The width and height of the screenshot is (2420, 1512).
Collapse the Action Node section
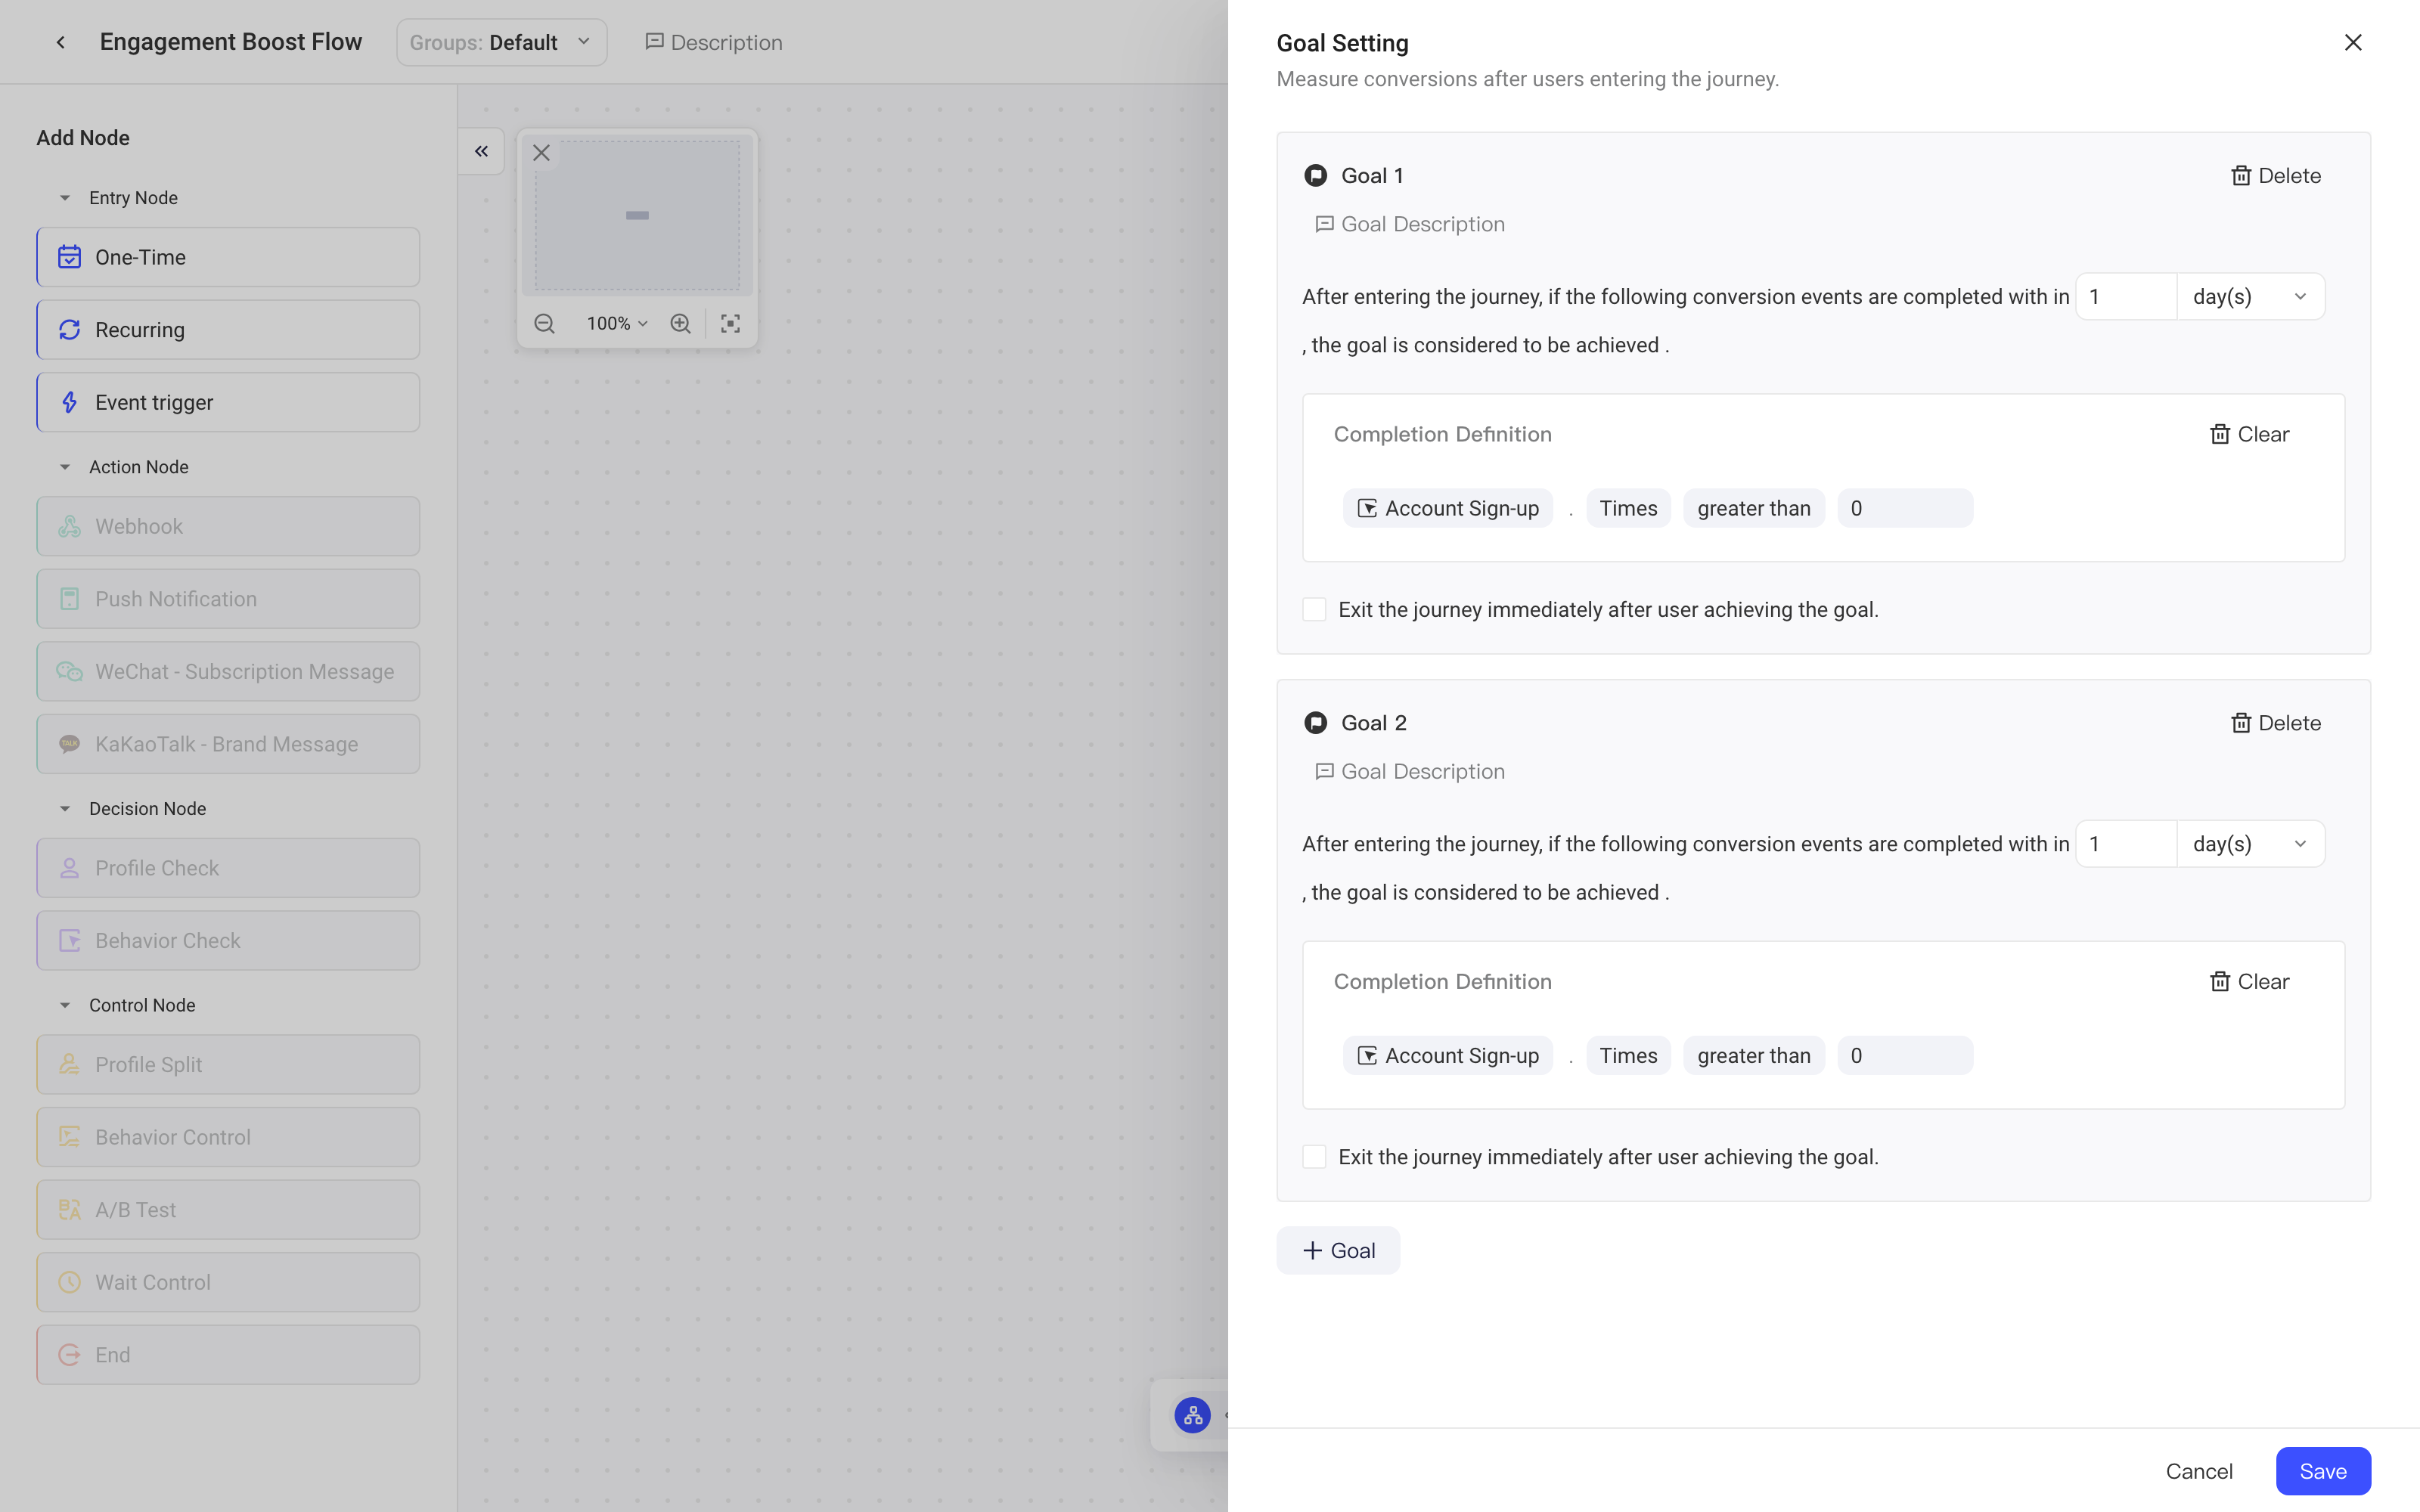pos(65,467)
